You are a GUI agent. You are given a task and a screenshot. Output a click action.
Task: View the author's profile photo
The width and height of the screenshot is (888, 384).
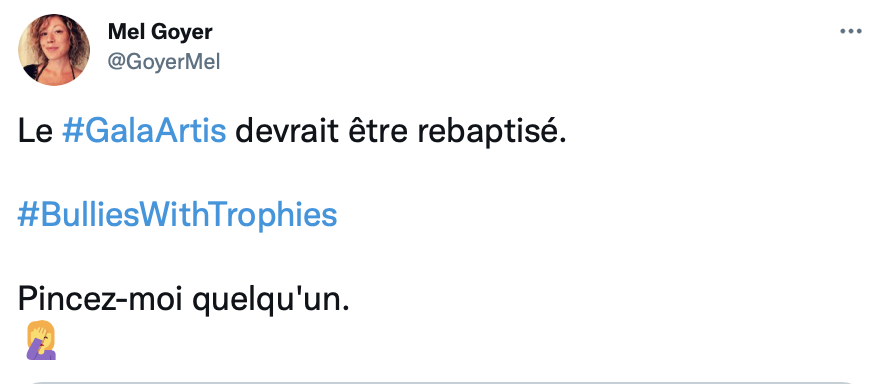click(54, 50)
